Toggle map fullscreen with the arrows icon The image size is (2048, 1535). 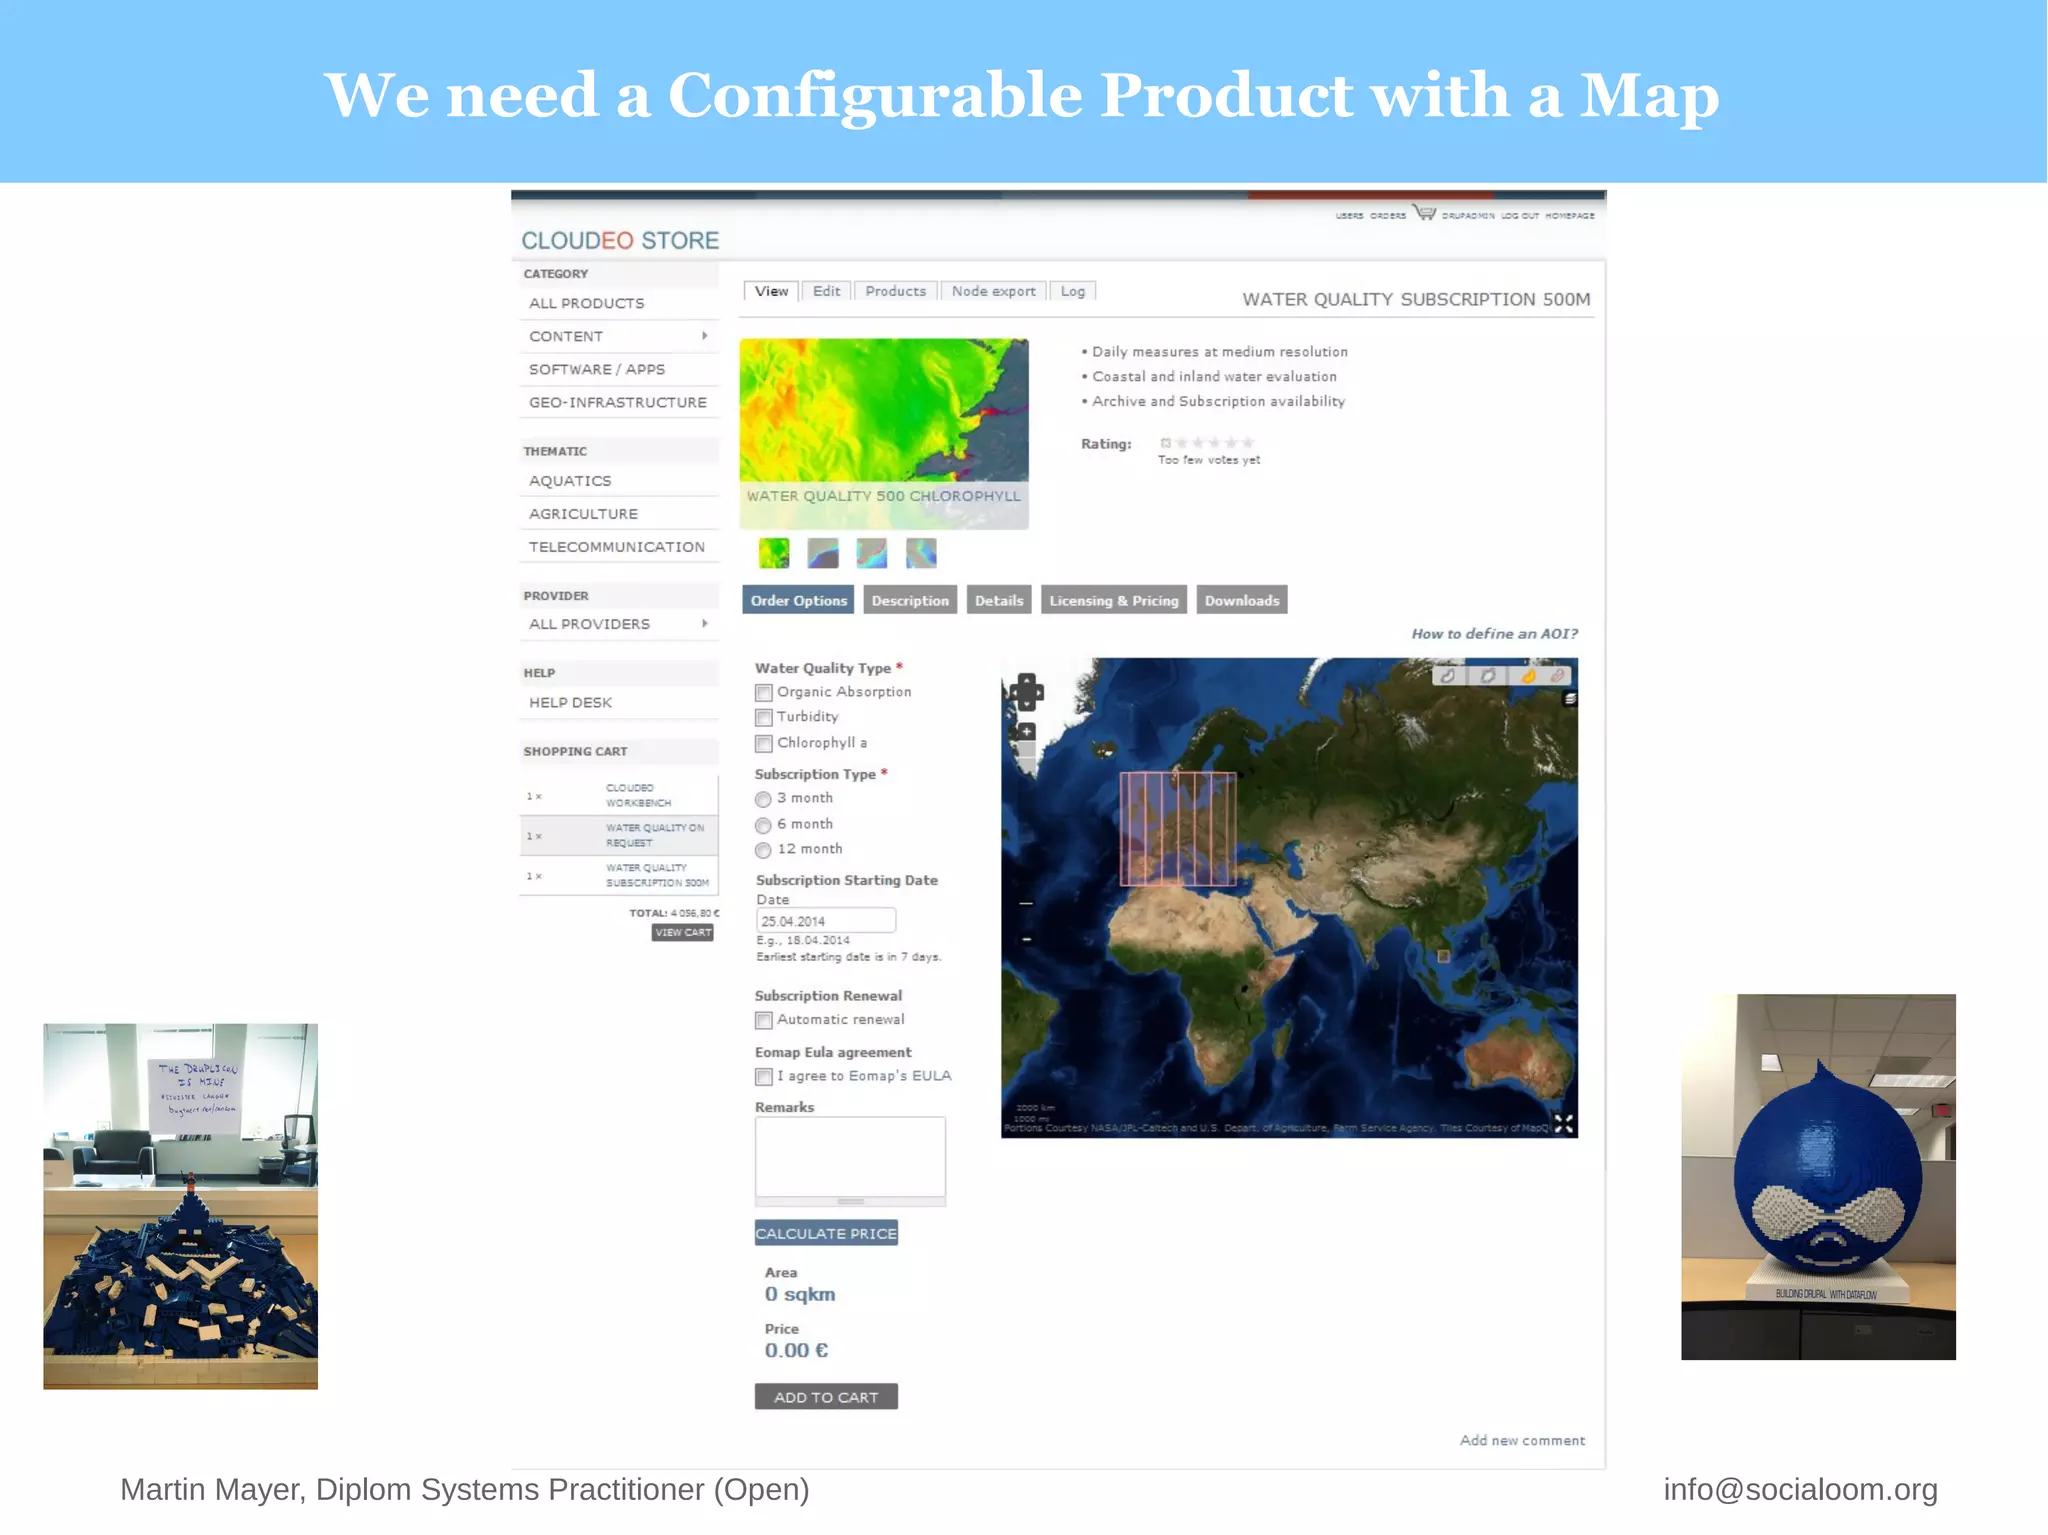1564,1124
